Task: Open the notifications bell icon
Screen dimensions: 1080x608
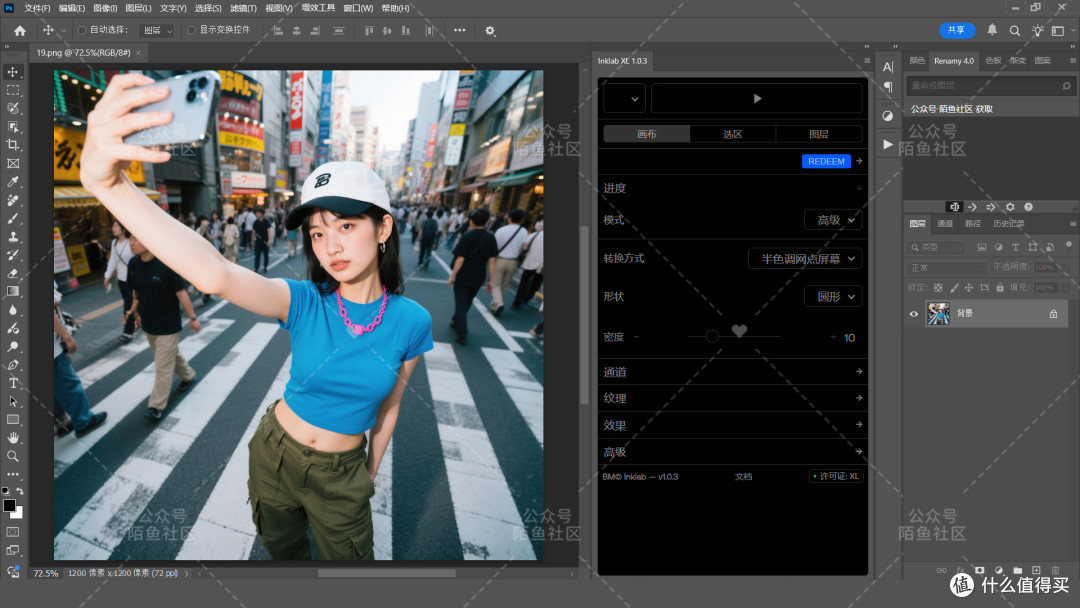Action: pyautogui.click(x=992, y=30)
